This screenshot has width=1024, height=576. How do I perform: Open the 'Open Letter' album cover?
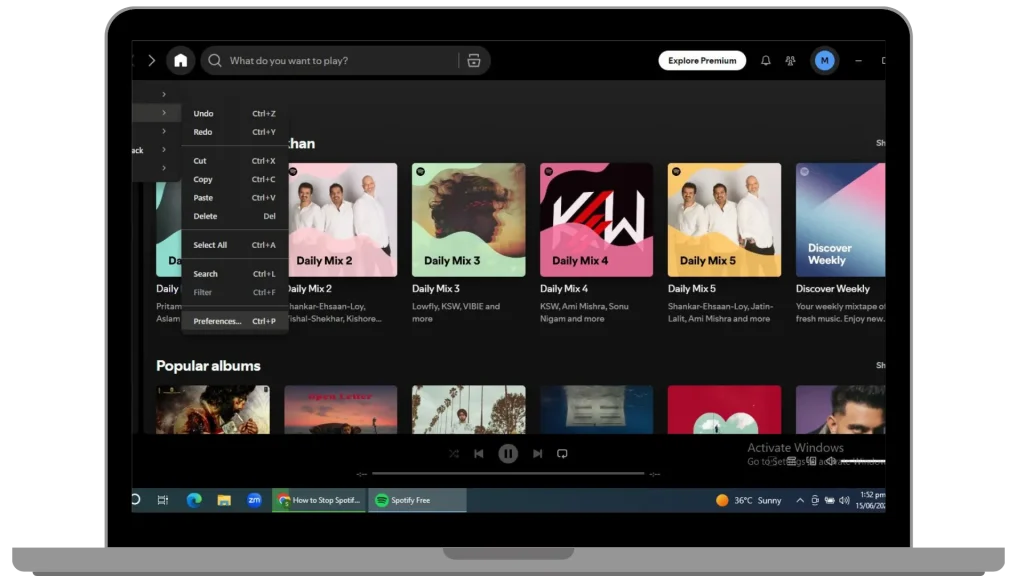click(x=340, y=409)
